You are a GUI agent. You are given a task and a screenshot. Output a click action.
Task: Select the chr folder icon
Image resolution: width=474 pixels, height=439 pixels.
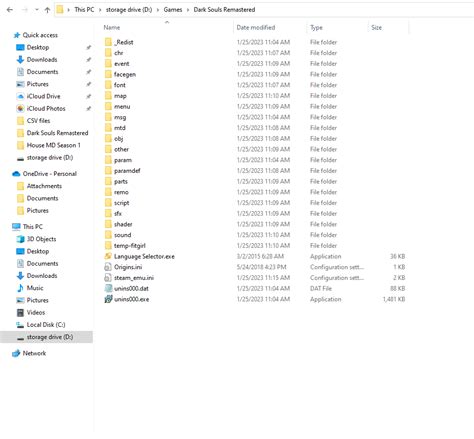[x=108, y=53]
